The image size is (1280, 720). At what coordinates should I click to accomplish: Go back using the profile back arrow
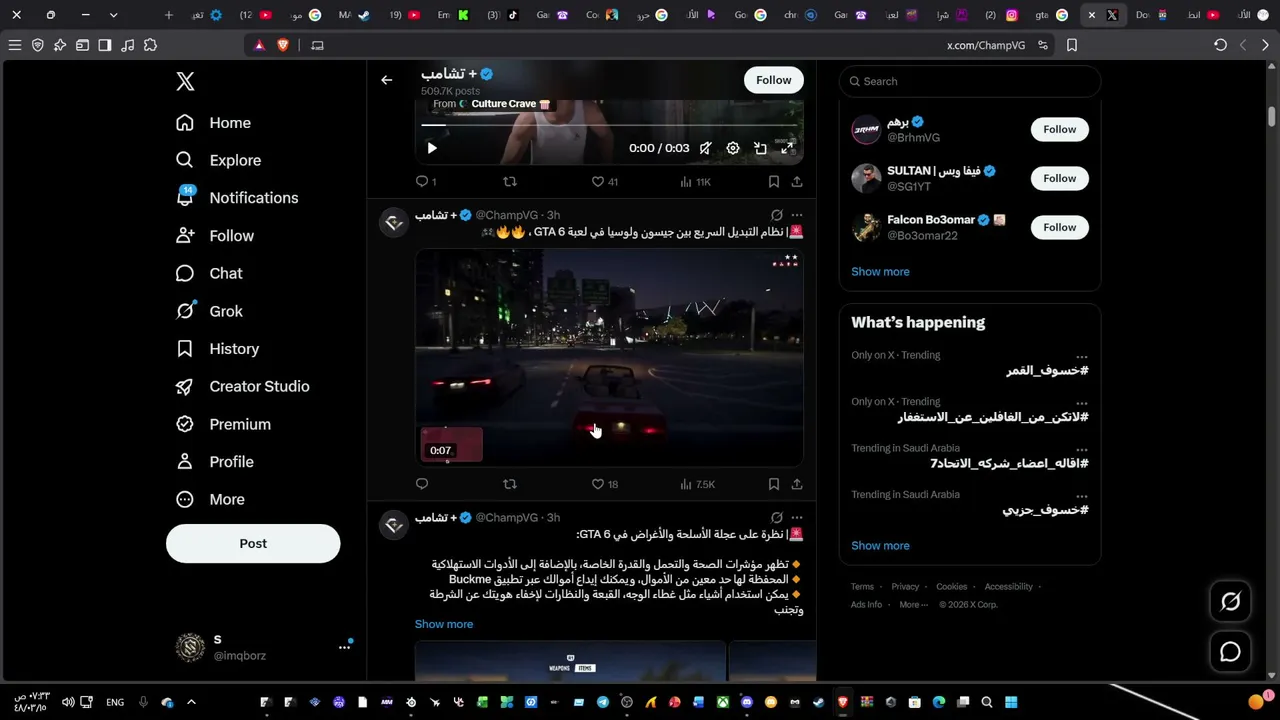tap(387, 80)
